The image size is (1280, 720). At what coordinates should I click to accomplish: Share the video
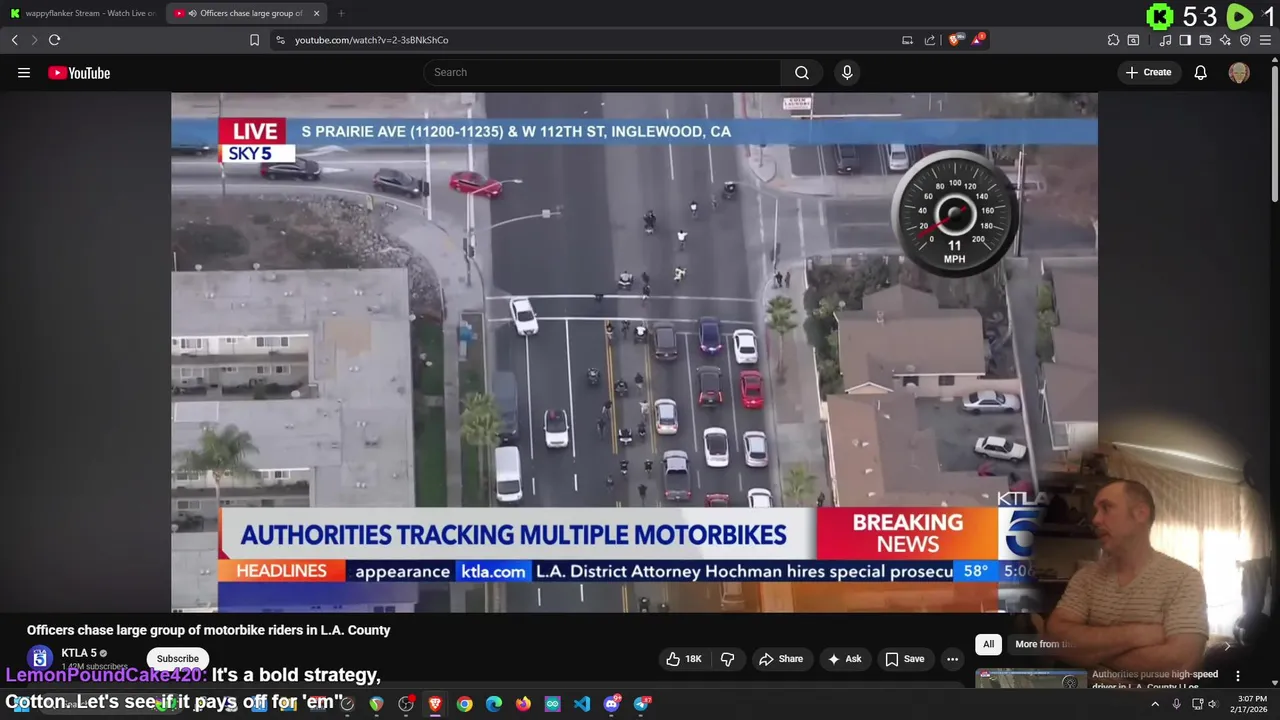pyautogui.click(x=781, y=659)
